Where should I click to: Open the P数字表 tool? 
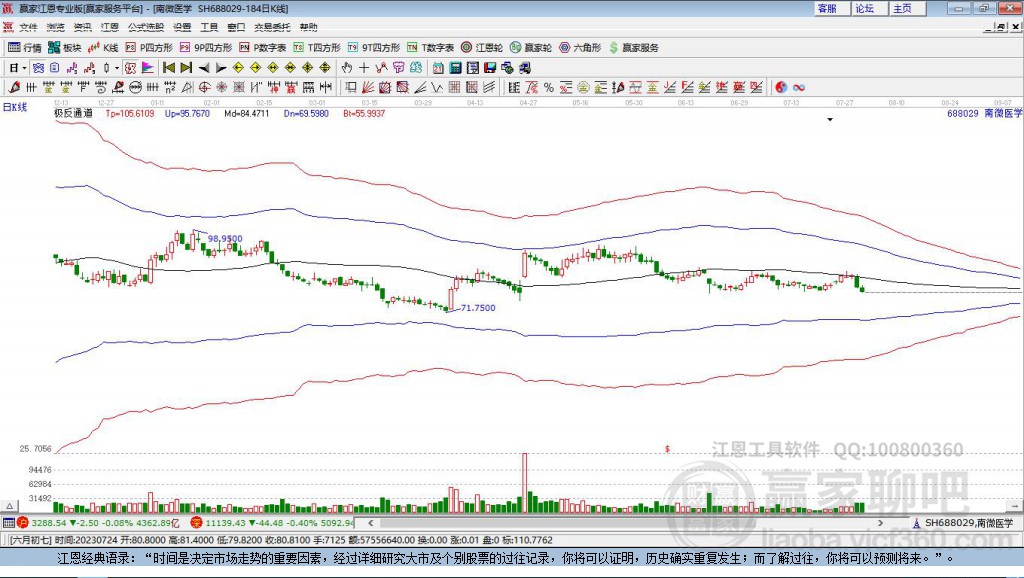[x=263, y=48]
